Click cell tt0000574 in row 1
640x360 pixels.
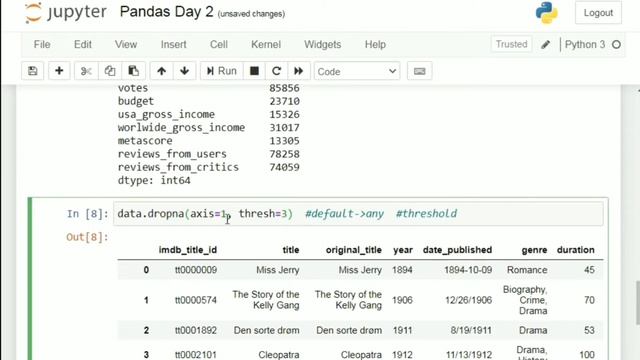pyautogui.click(x=196, y=300)
